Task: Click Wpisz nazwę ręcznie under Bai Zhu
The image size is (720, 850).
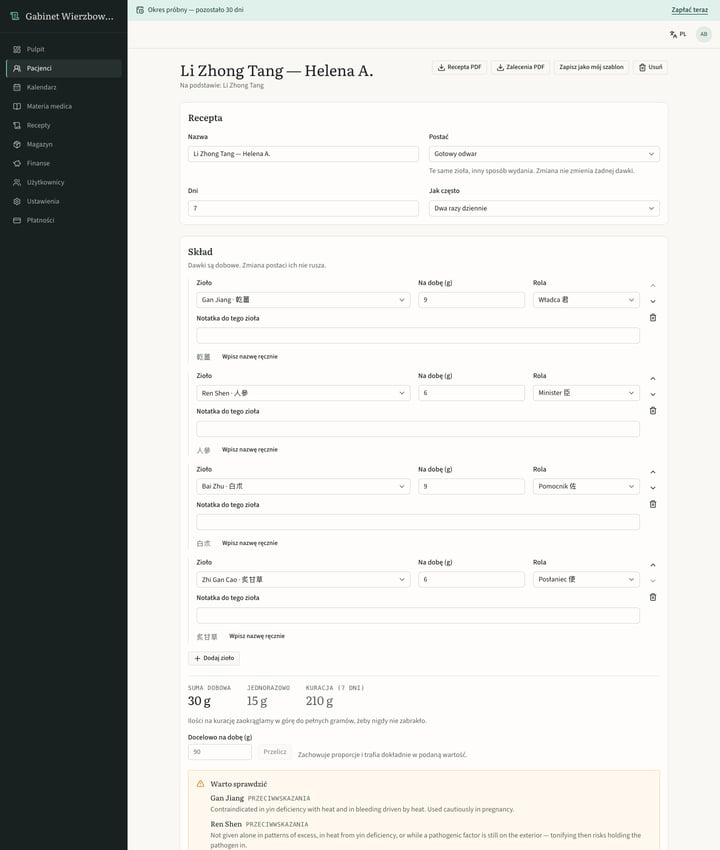Action: [x=249, y=543]
